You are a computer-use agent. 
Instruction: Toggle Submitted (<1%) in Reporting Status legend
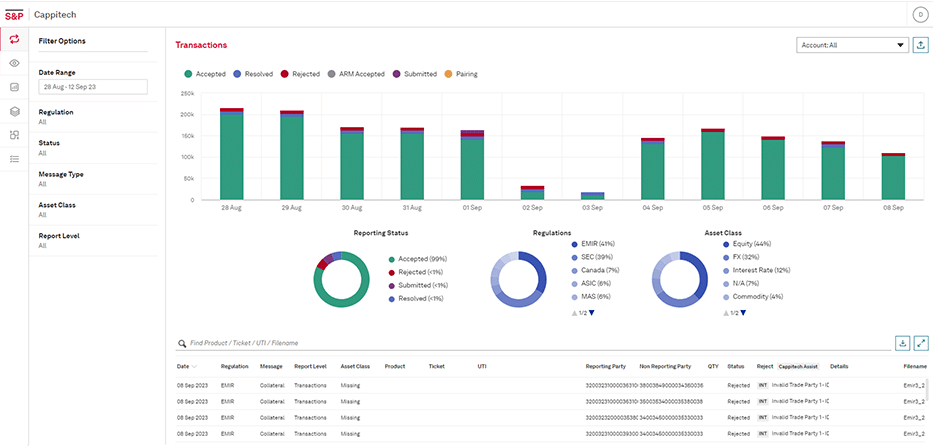point(419,285)
